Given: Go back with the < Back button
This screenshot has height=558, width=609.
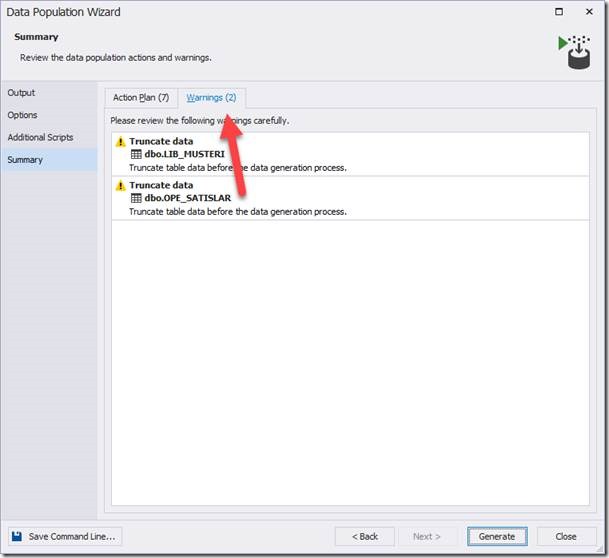Looking at the screenshot, I should coord(365,536).
